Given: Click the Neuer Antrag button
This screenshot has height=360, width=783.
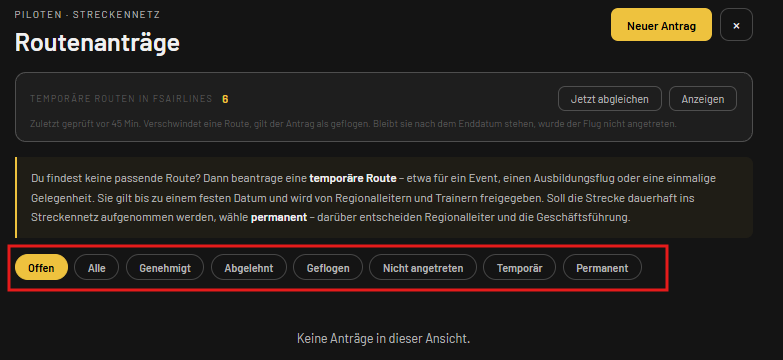Looking at the screenshot, I should point(661,25).
